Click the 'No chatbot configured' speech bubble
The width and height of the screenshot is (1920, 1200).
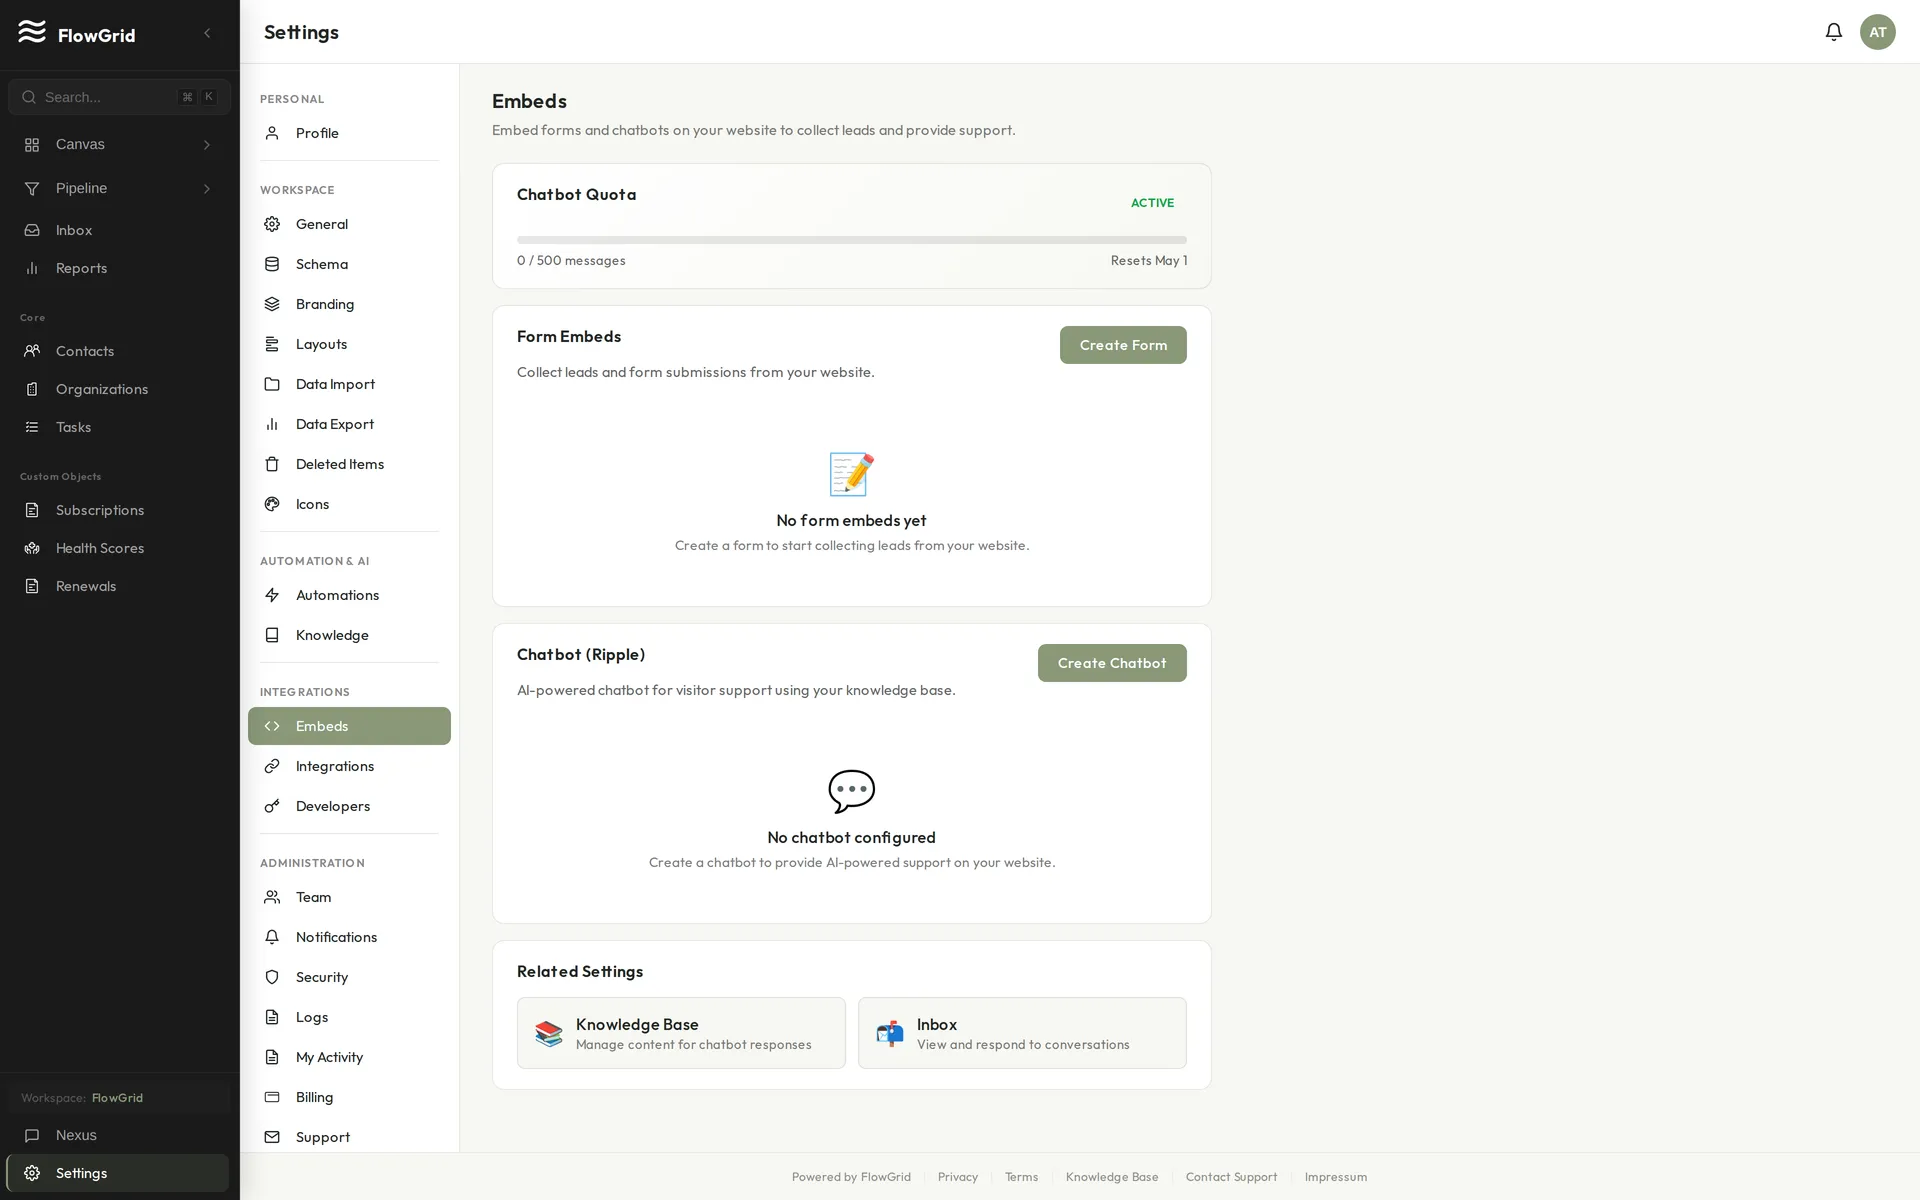(x=852, y=791)
